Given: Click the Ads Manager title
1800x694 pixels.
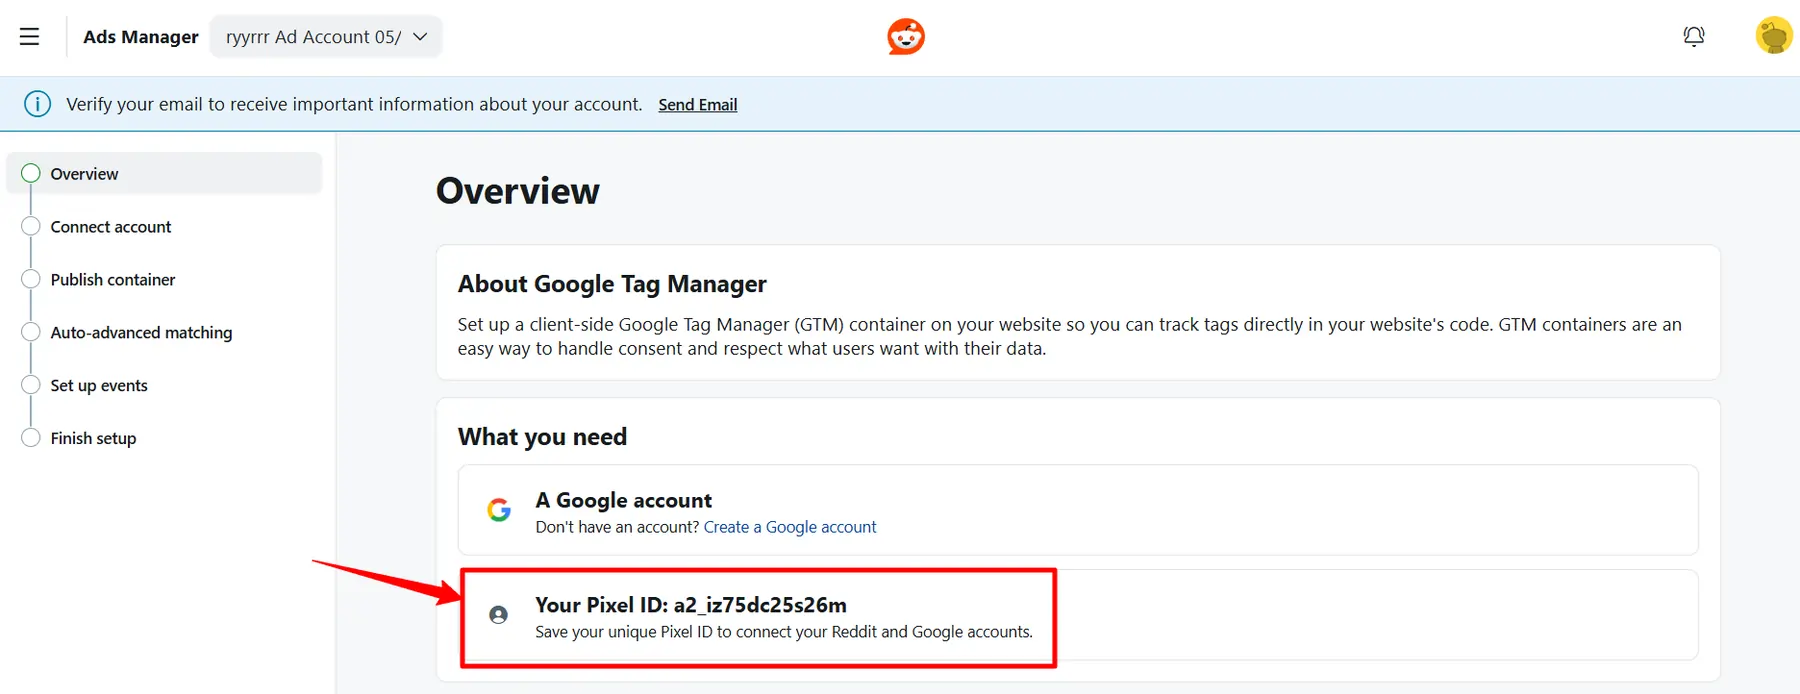Looking at the screenshot, I should [x=141, y=37].
